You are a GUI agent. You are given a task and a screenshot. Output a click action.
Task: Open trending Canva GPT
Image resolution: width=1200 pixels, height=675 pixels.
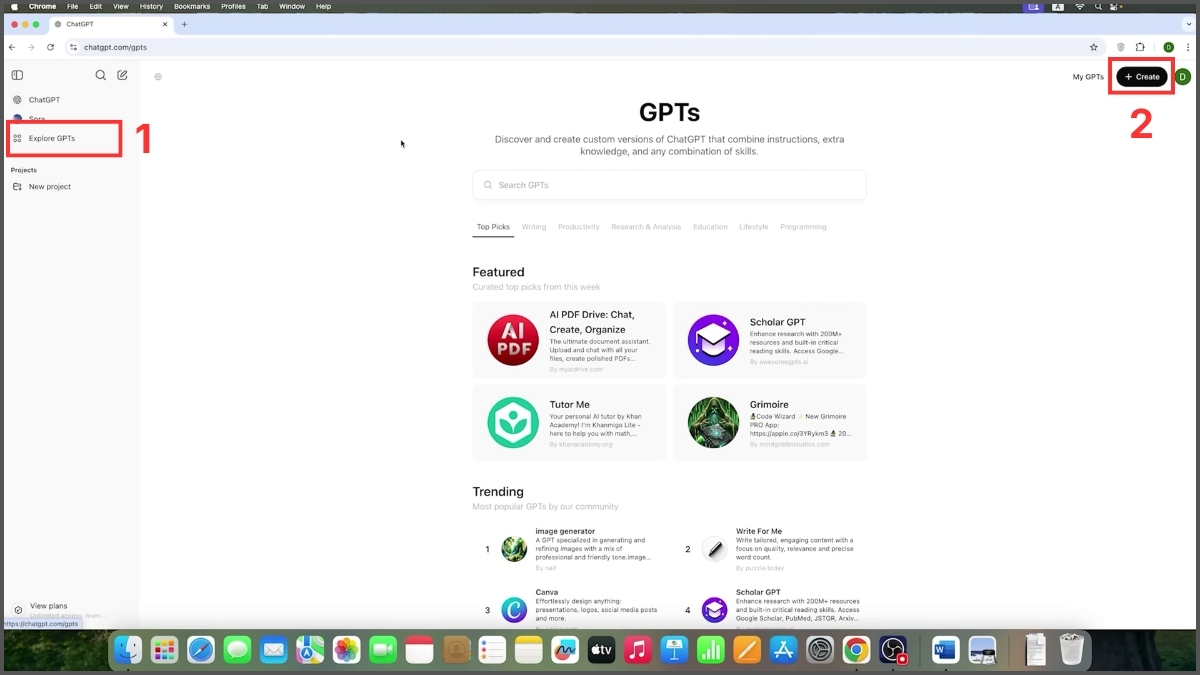pos(569,609)
